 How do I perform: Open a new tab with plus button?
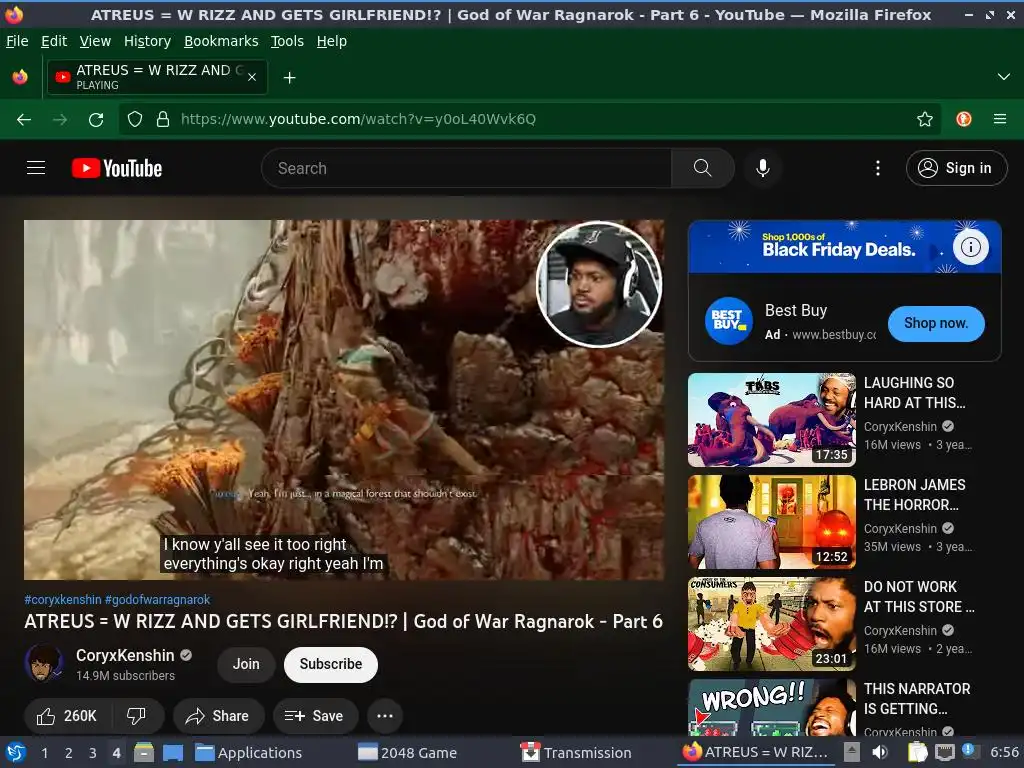tap(289, 78)
